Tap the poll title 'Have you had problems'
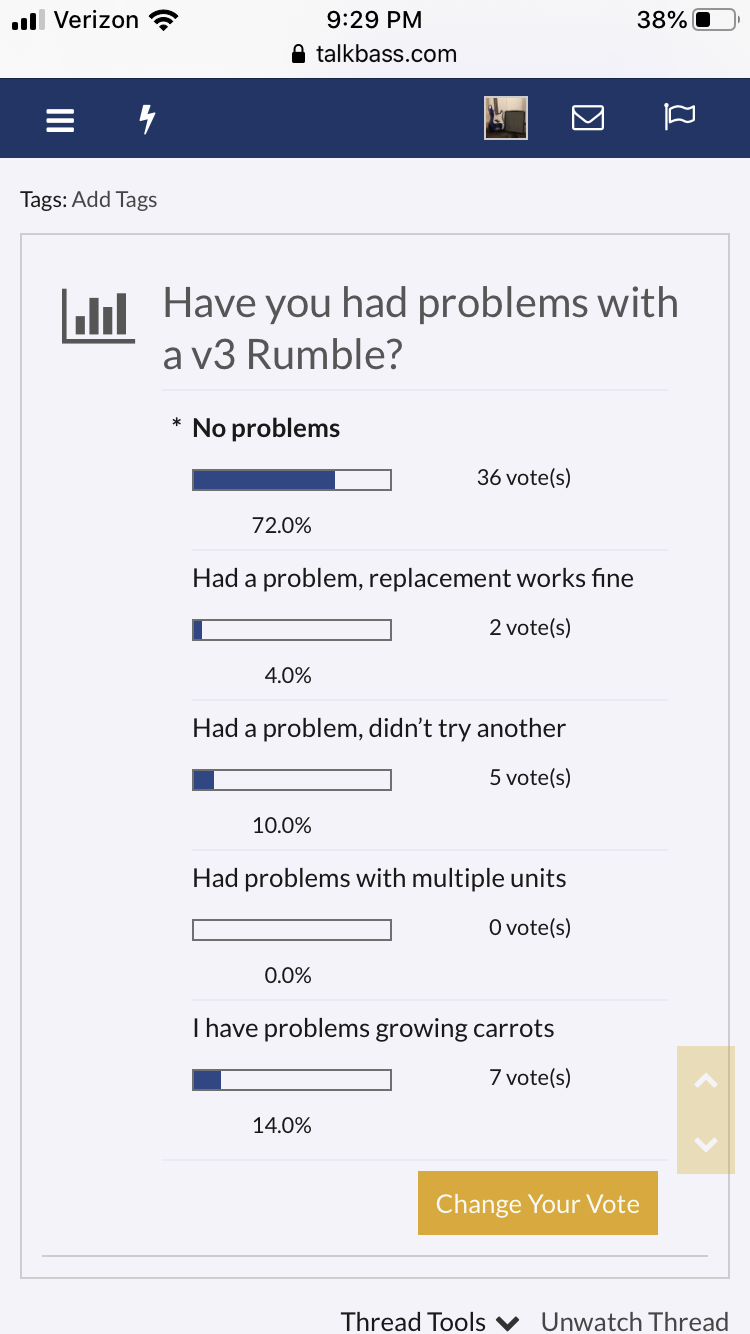 click(x=420, y=328)
